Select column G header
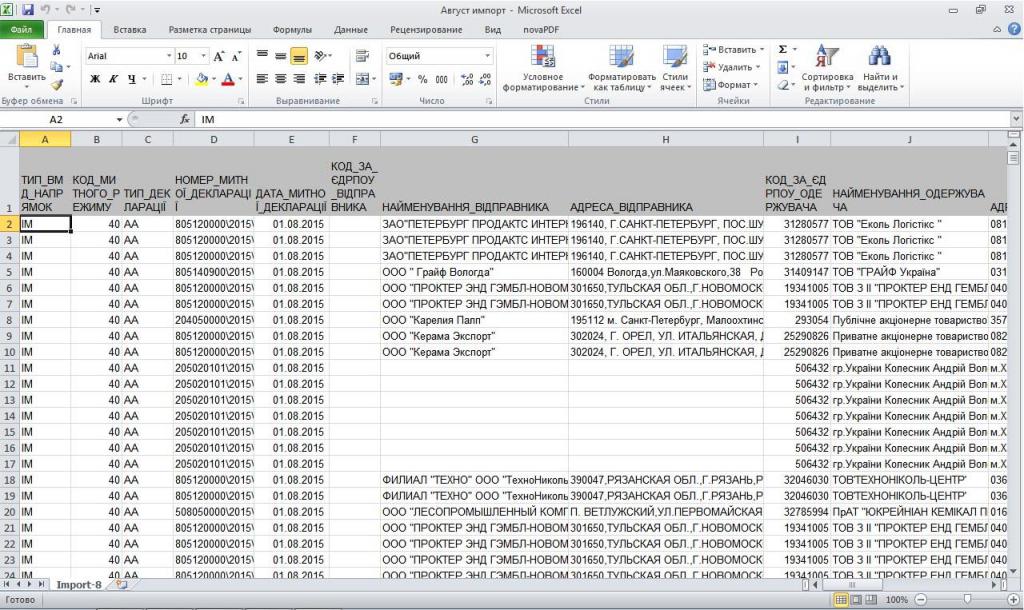Image resolution: width=1024 pixels, height=610 pixels. click(x=474, y=139)
